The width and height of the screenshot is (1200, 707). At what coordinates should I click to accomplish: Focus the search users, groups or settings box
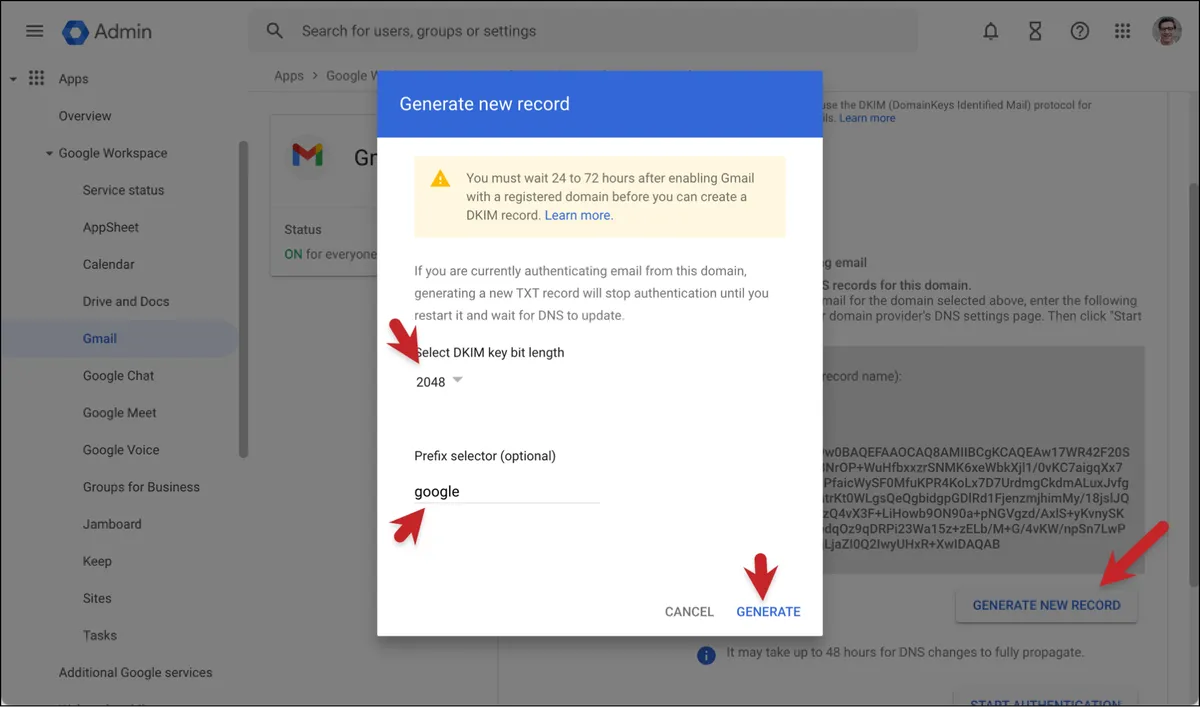pyautogui.click(x=583, y=31)
